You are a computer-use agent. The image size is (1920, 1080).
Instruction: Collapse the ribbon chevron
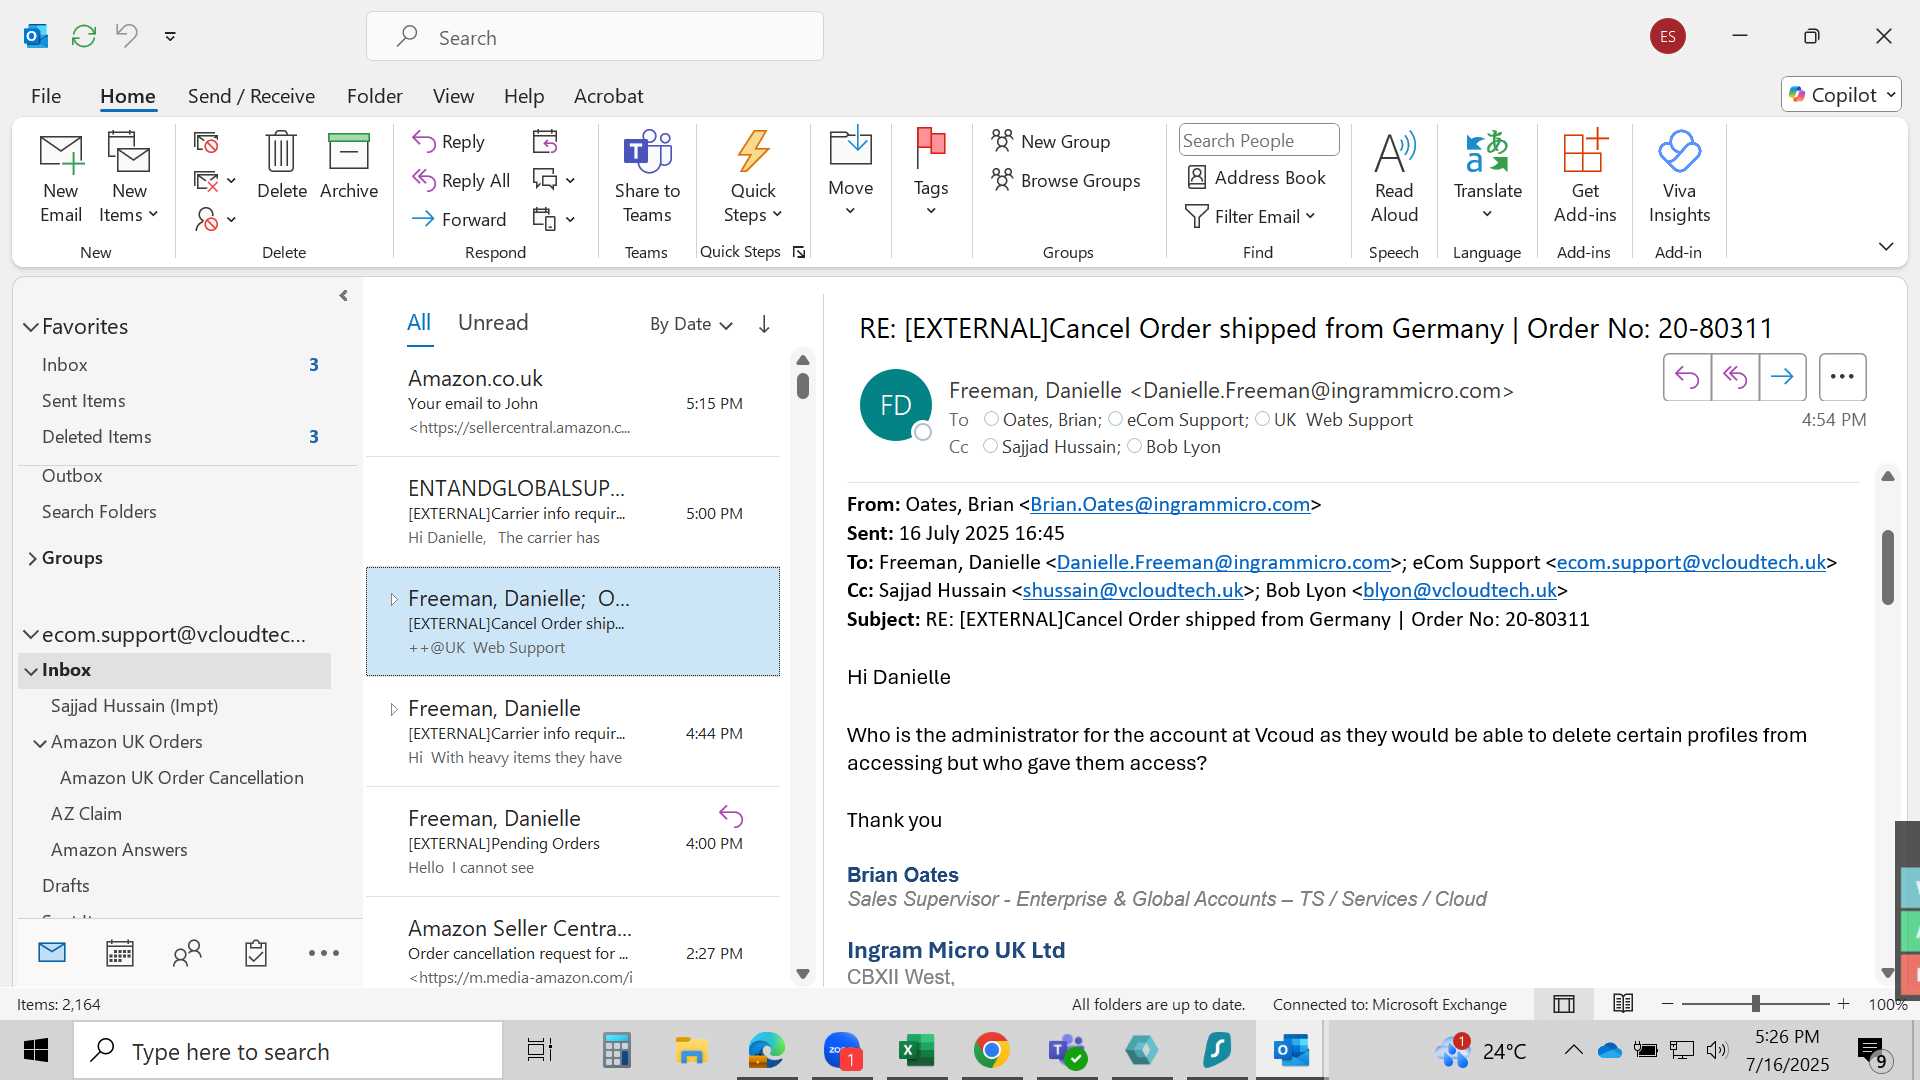1886,246
